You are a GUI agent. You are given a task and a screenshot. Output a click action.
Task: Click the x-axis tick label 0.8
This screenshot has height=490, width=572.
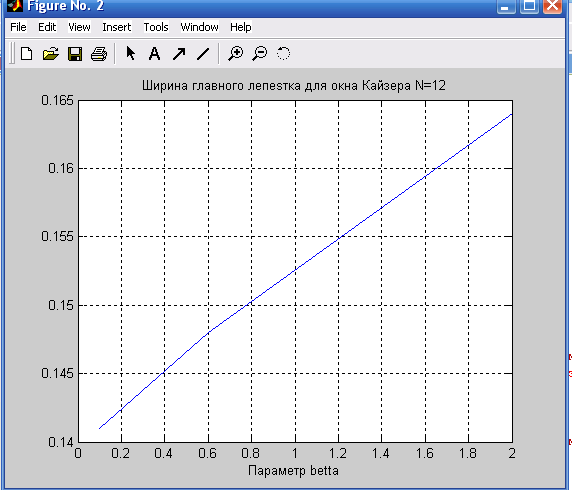[251, 454]
